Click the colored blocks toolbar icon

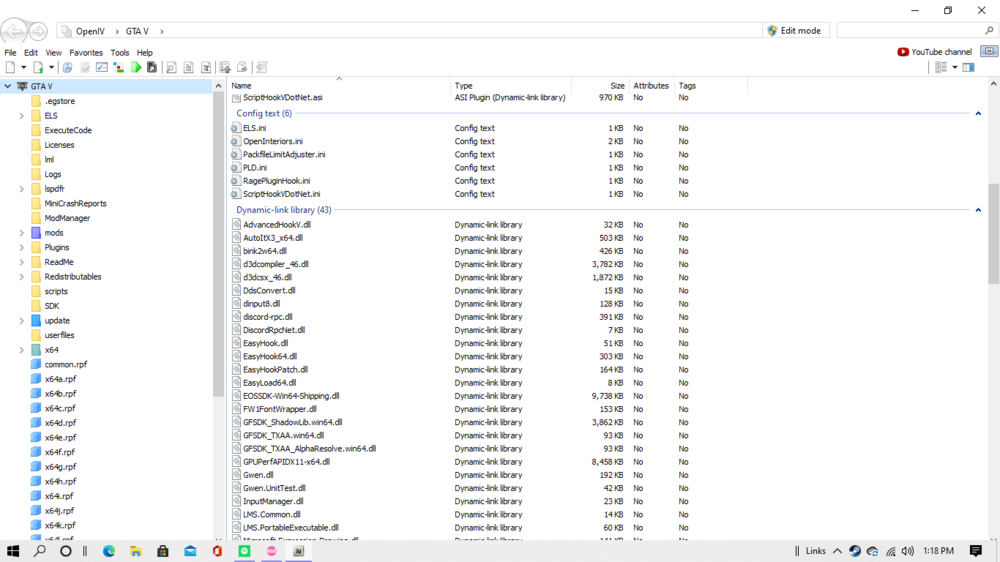(119, 68)
